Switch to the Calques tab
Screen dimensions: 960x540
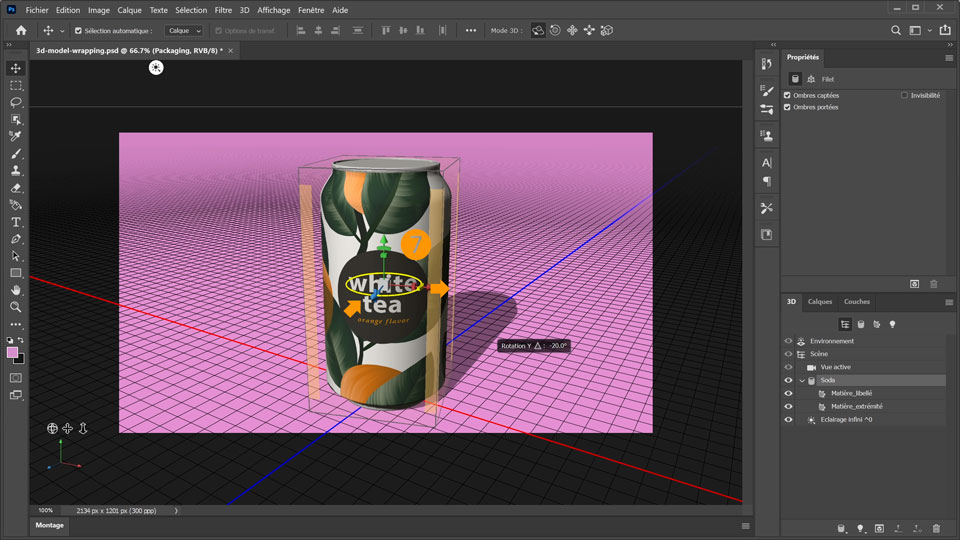pos(820,301)
